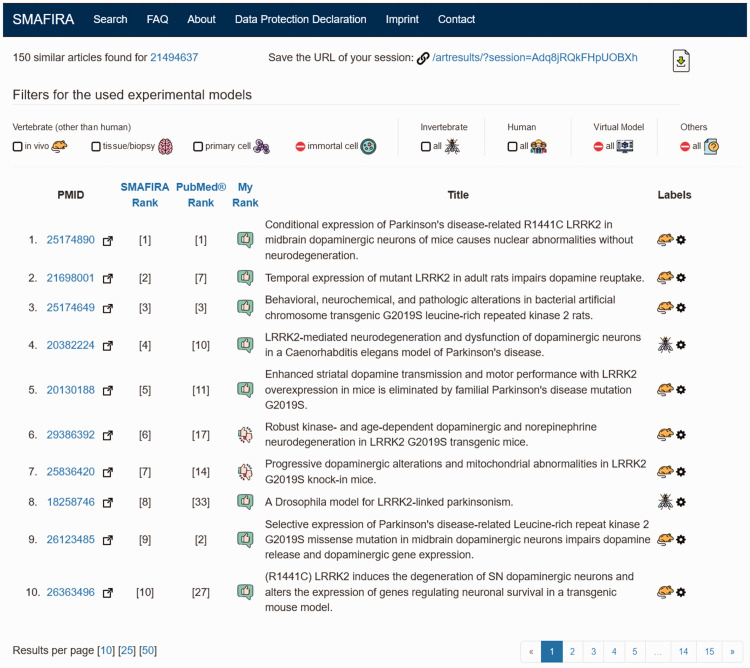Sort by PubMed Rank column header
This screenshot has width=750, height=668.
pyautogui.click(x=201, y=194)
